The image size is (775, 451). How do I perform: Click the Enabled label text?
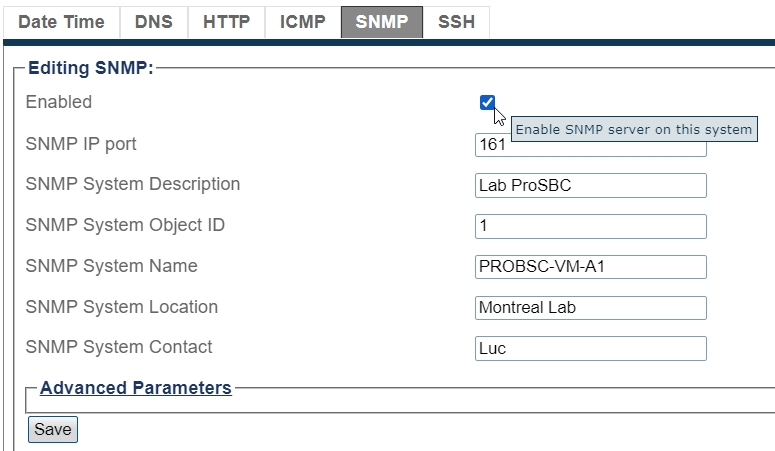click(58, 102)
